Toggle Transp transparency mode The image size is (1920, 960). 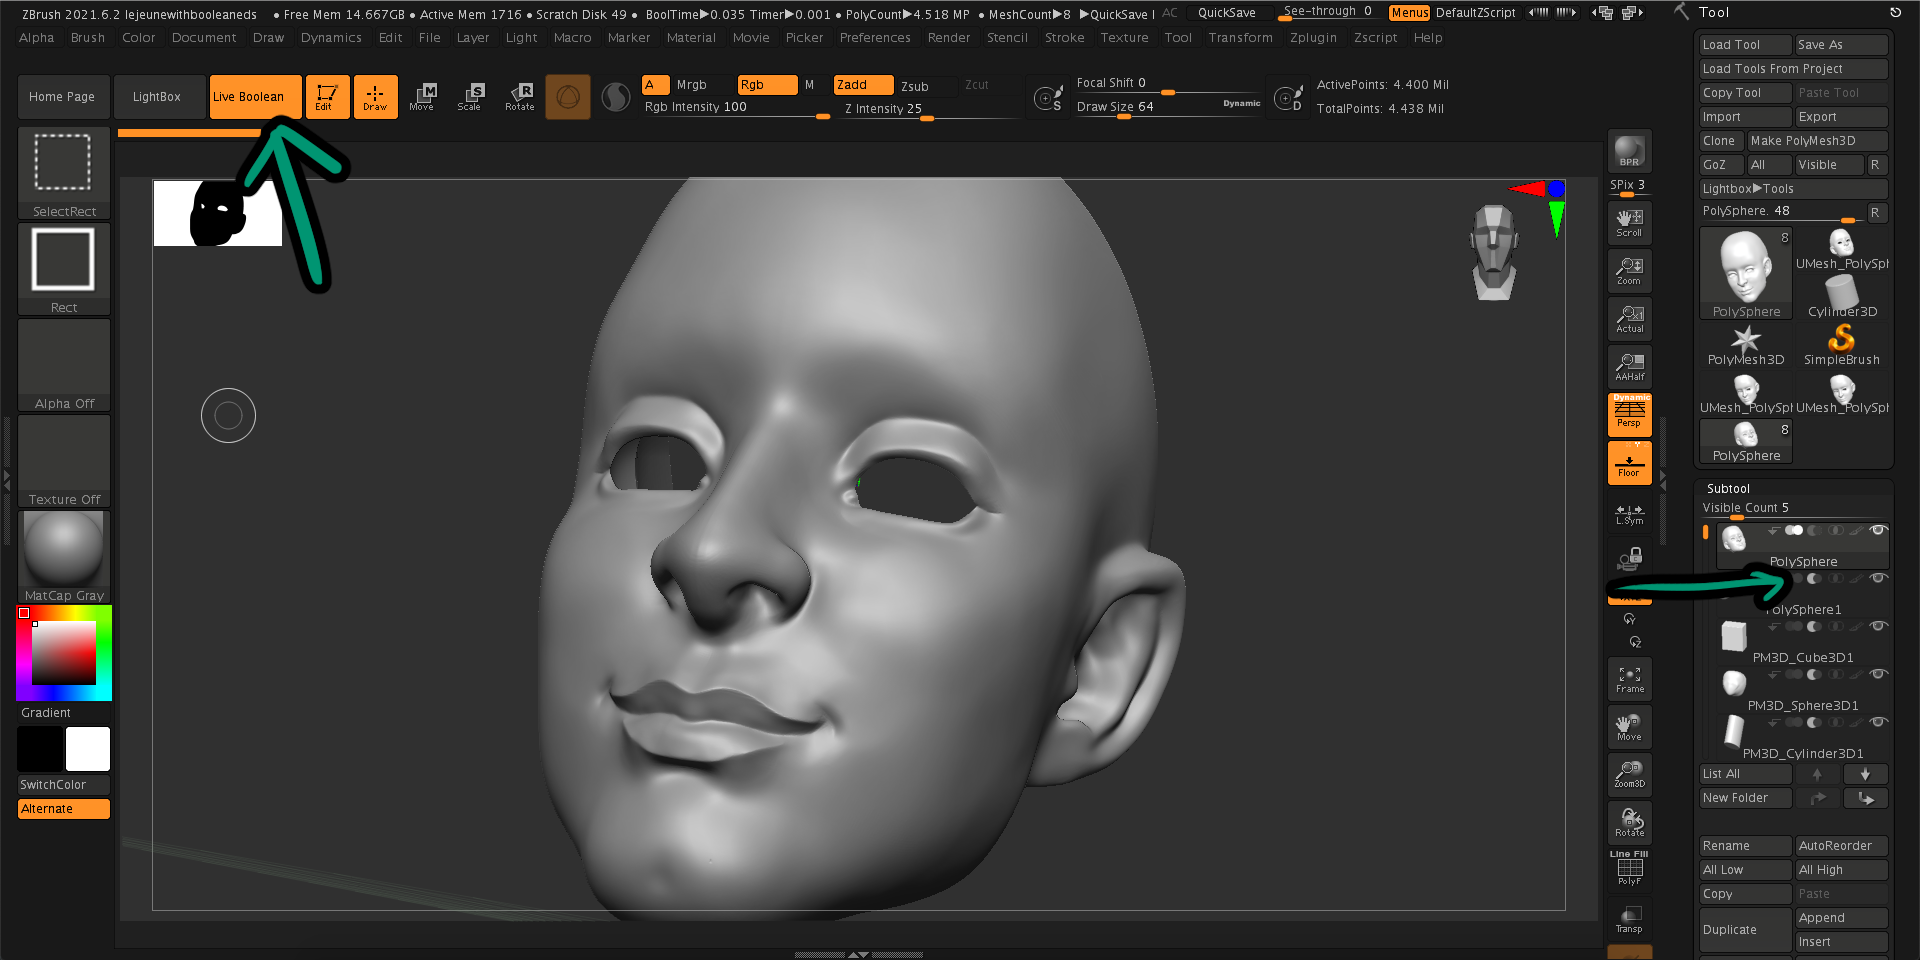click(x=1629, y=919)
